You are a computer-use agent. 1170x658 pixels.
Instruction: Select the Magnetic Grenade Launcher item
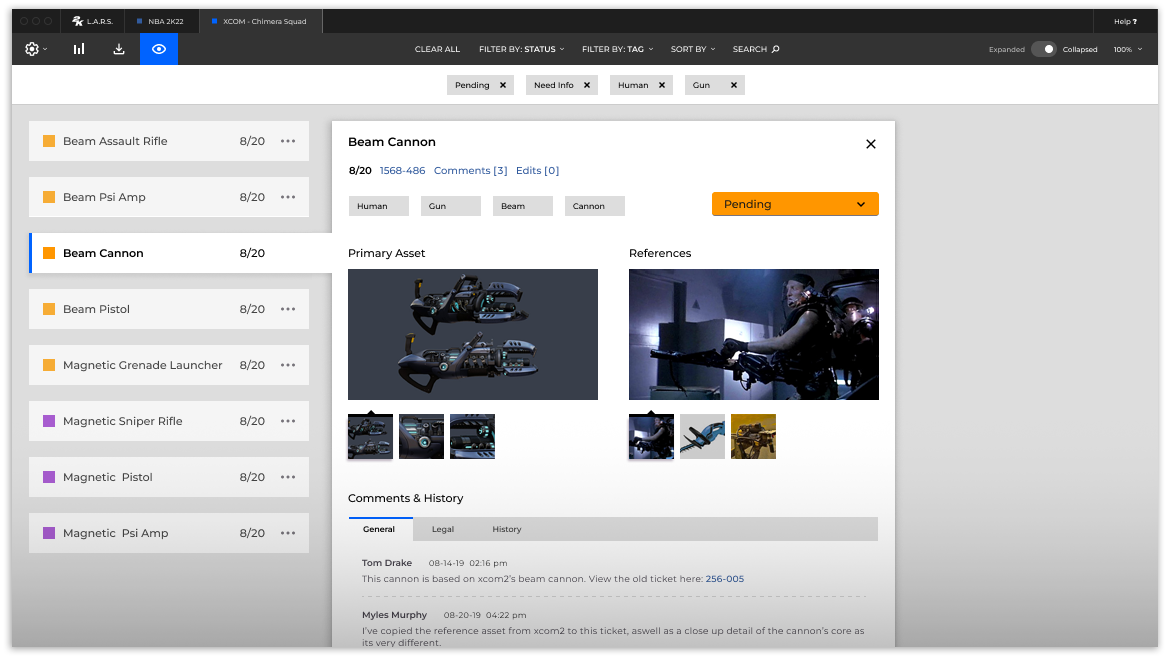pyautogui.click(x=169, y=365)
